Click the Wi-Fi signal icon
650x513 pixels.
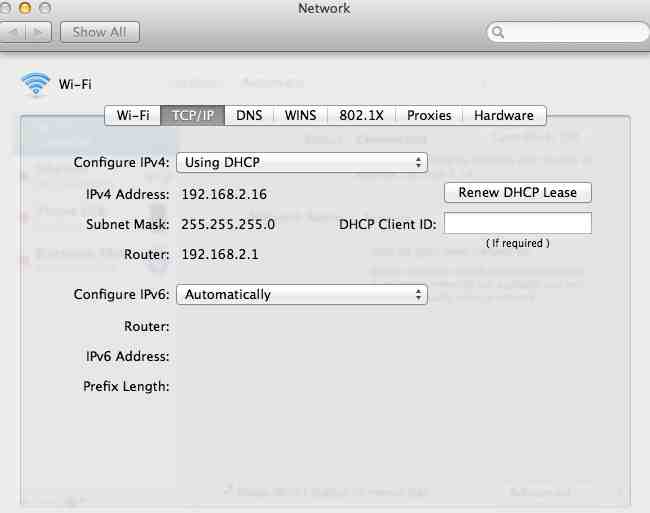pos(36,84)
